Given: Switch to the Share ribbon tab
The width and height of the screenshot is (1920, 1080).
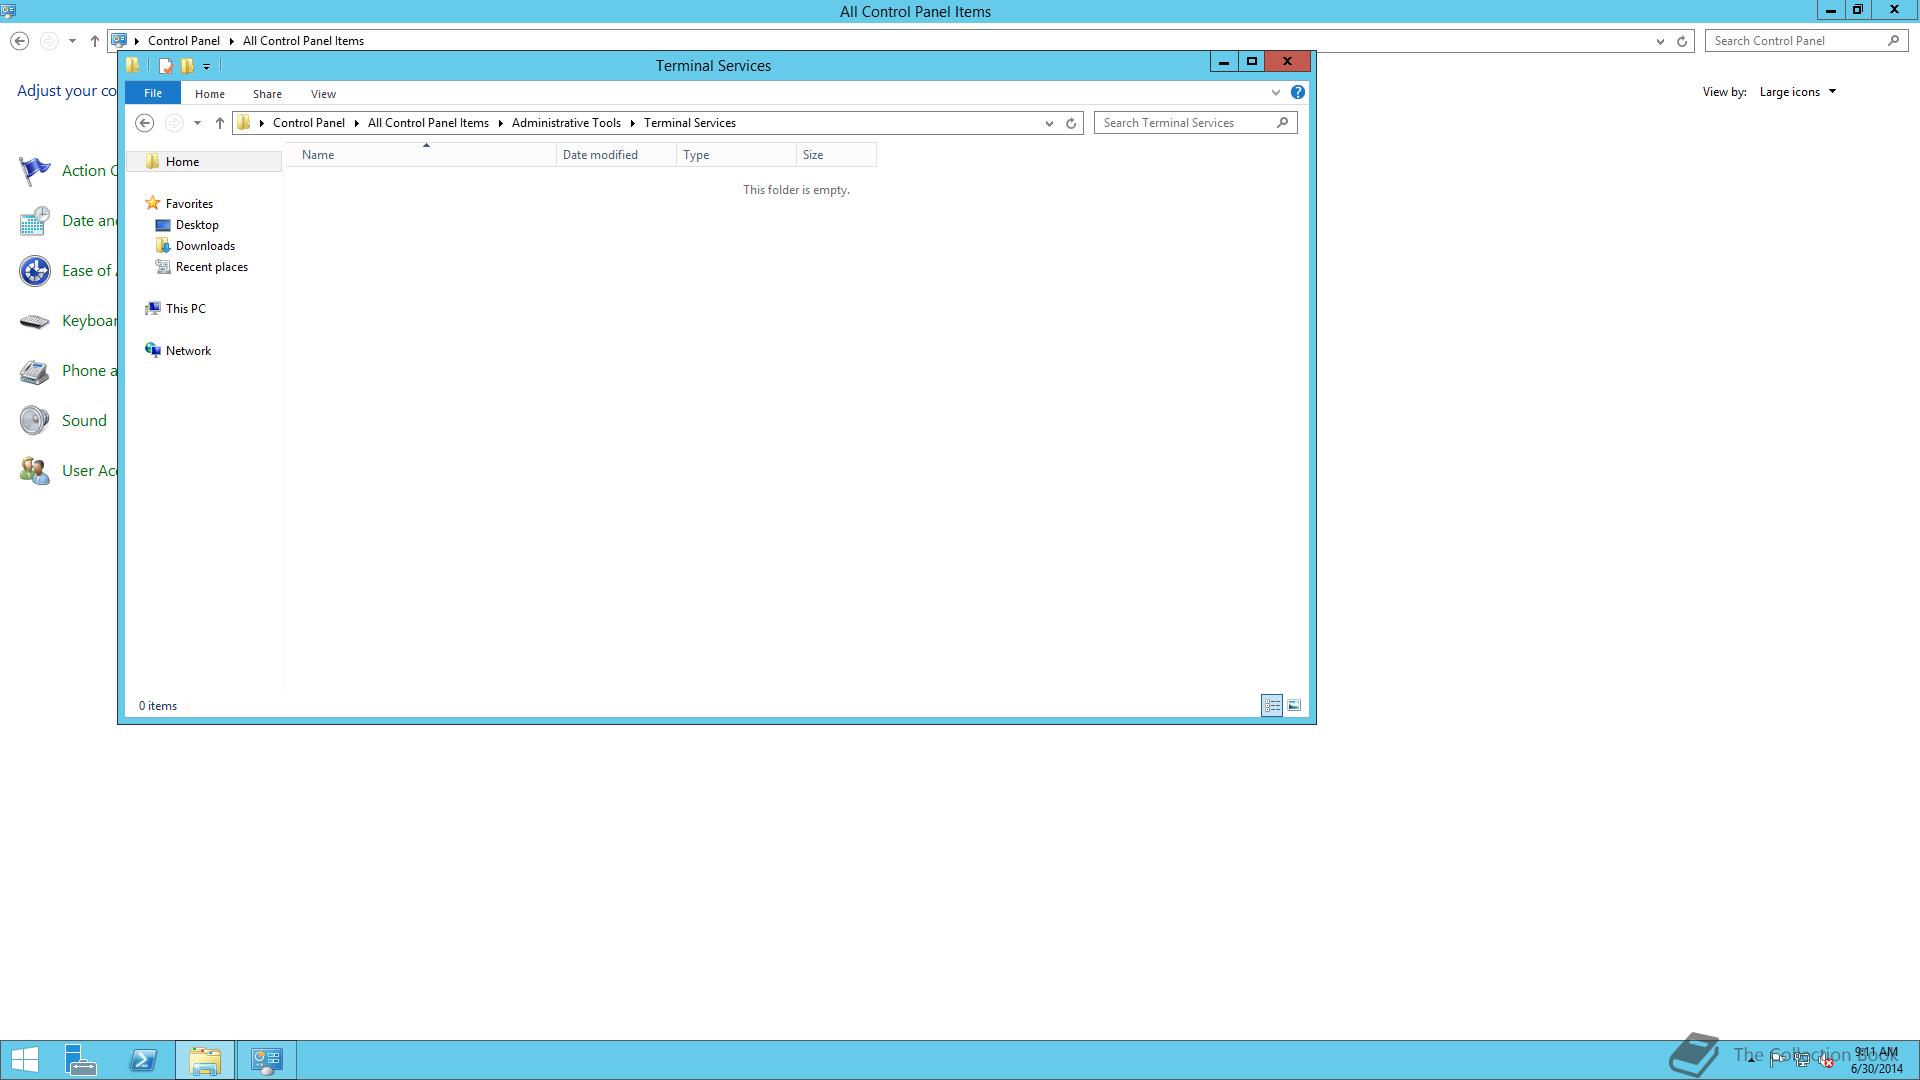Looking at the screenshot, I should (267, 94).
